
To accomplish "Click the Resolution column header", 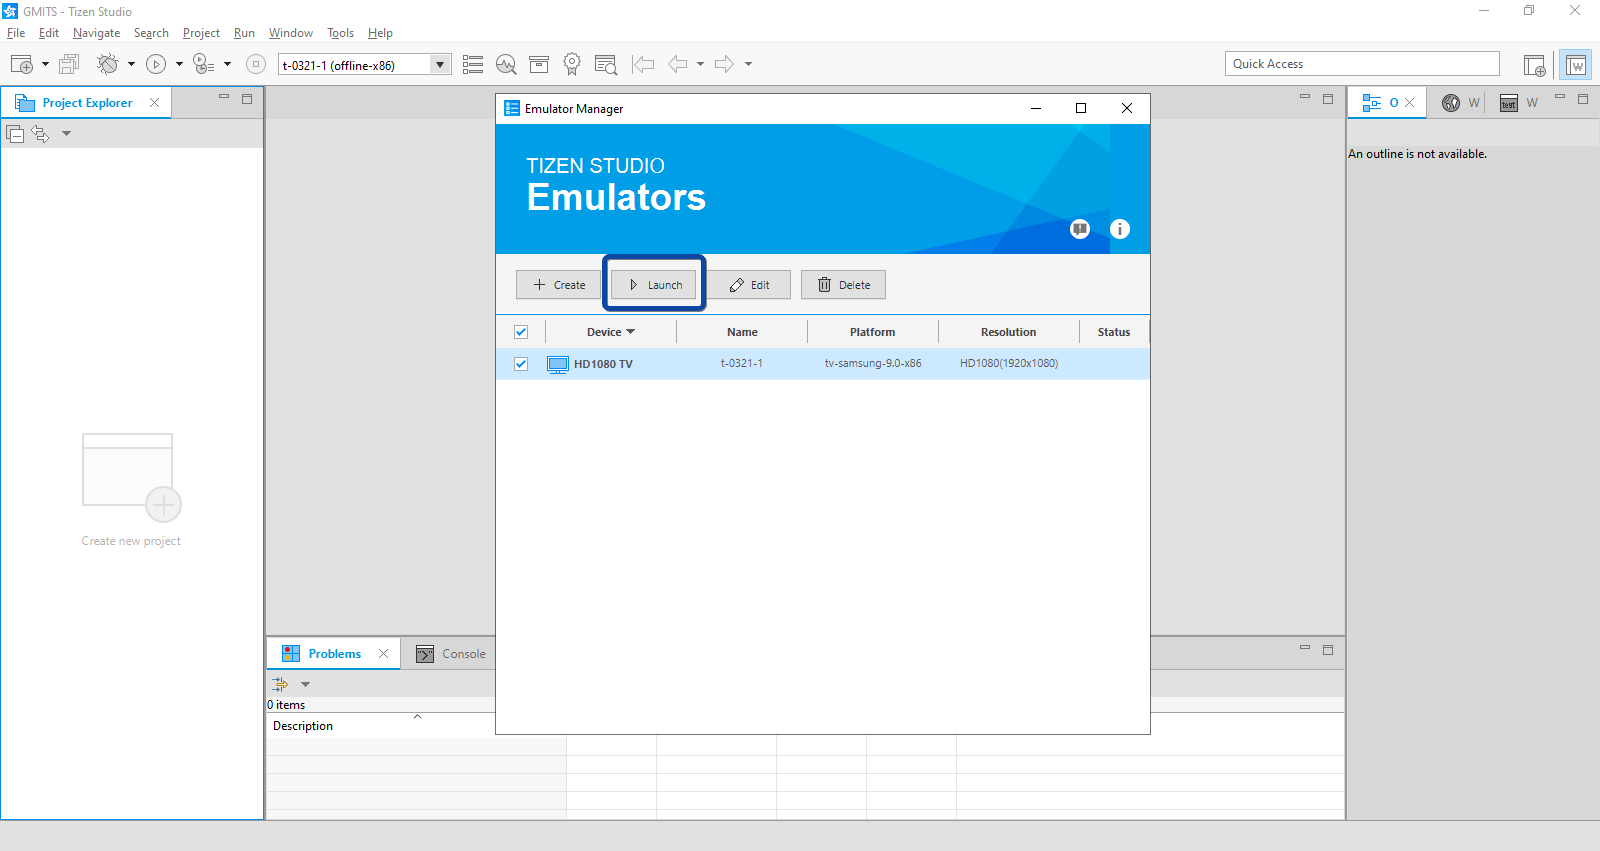I will 1009,332.
